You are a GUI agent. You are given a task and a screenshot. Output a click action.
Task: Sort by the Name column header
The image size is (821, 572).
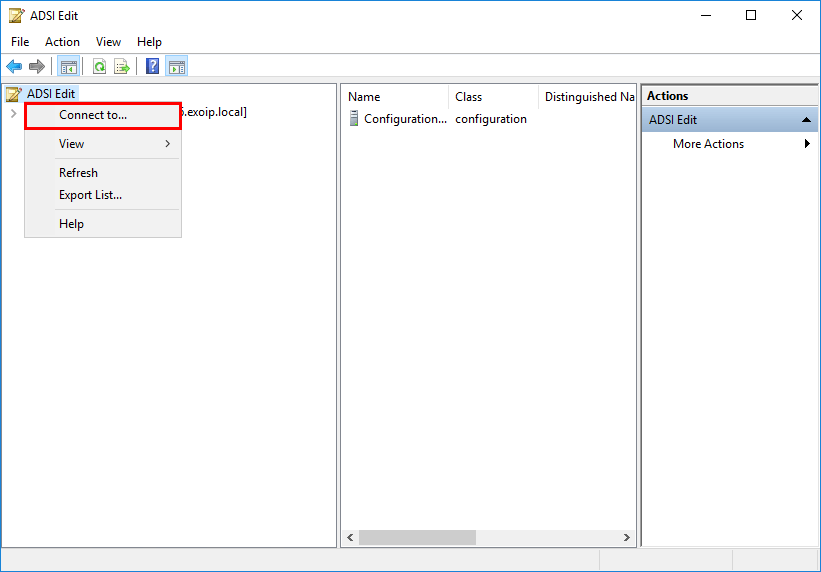[396, 97]
